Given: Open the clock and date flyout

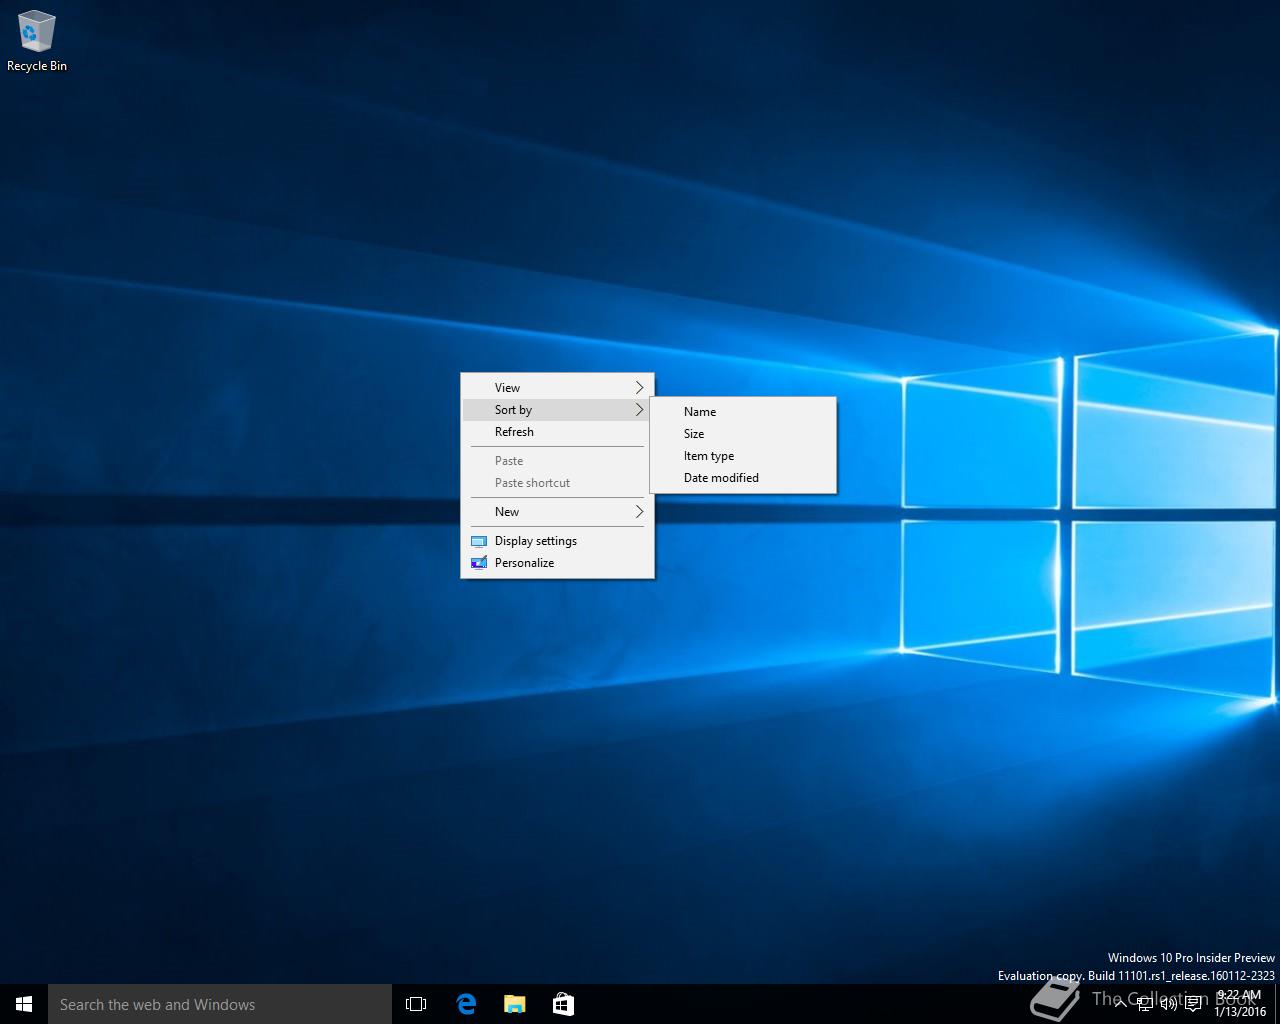Looking at the screenshot, I should (1239, 1004).
